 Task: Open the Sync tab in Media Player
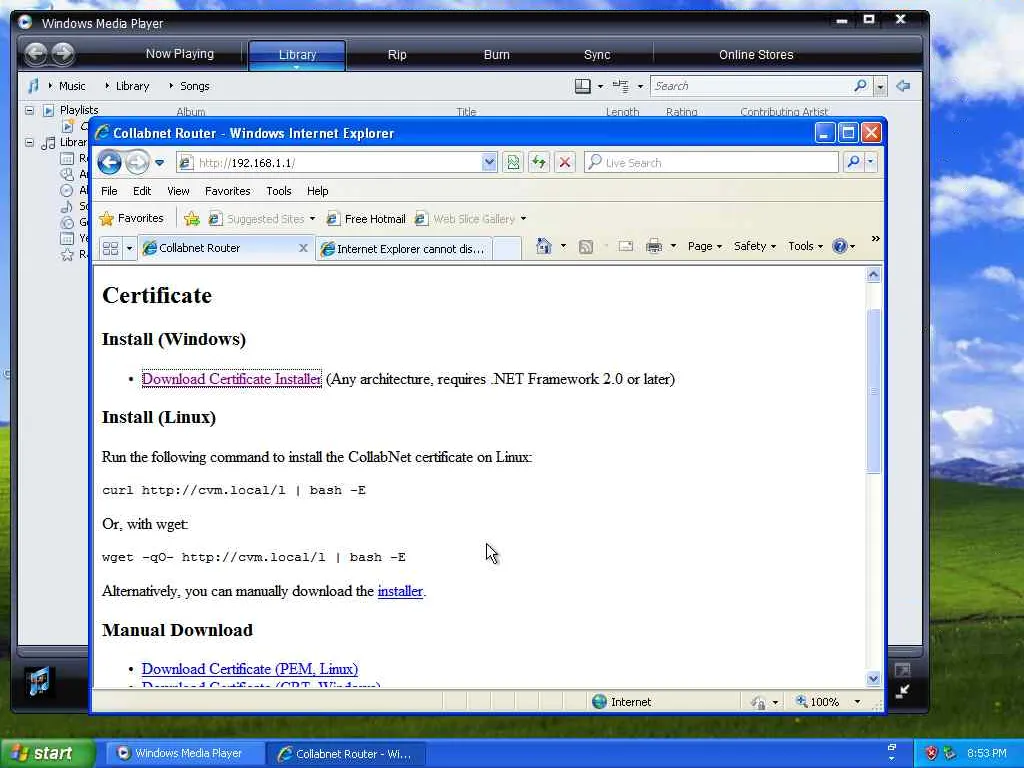(597, 55)
